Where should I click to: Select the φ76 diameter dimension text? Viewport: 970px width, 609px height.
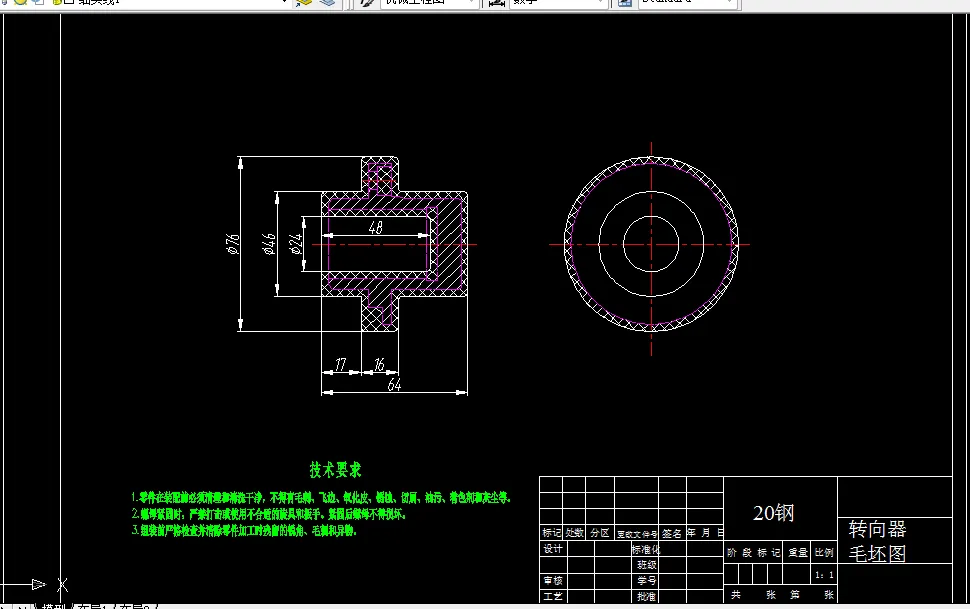pyautogui.click(x=233, y=244)
